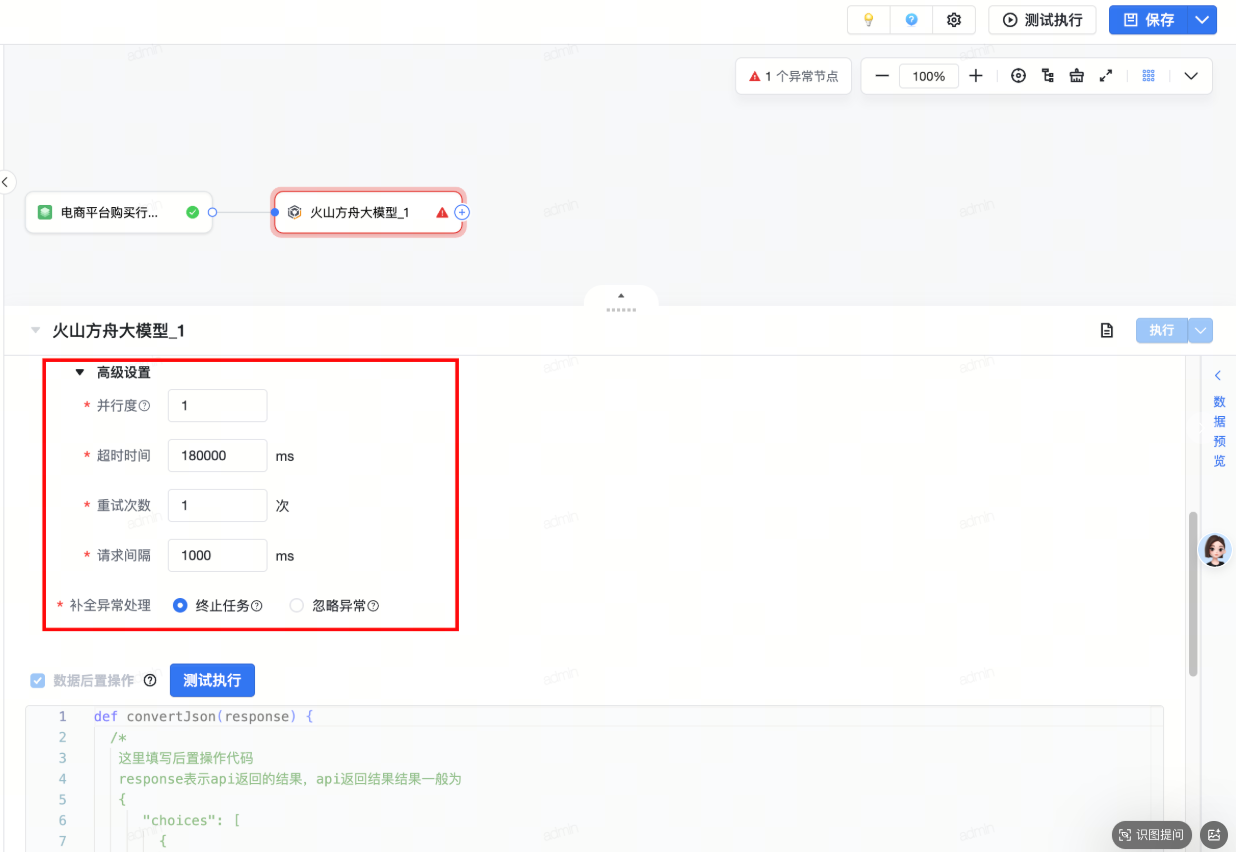This screenshot has width=1236, height=852.
Task: Select the 火山方舟大模型_1 node
Action: coord(369,212)
